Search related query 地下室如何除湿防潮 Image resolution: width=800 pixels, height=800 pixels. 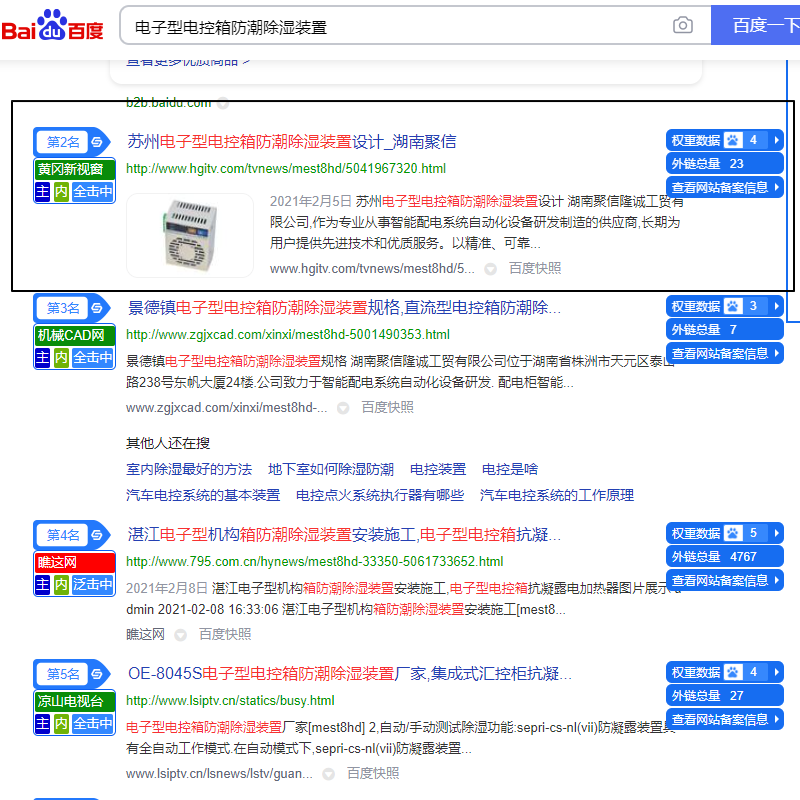(331, 469)
